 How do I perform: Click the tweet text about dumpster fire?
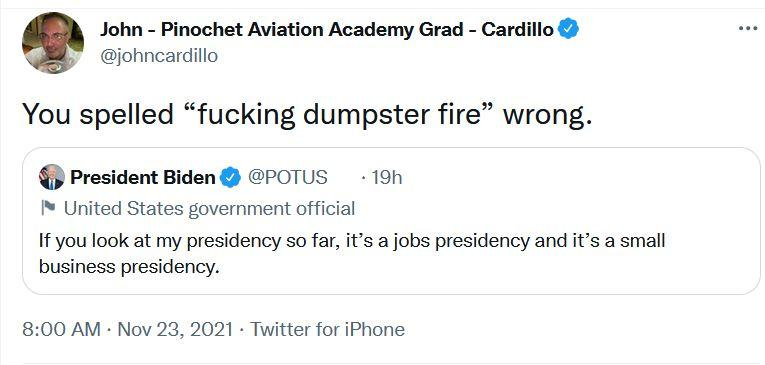point(307,115)
